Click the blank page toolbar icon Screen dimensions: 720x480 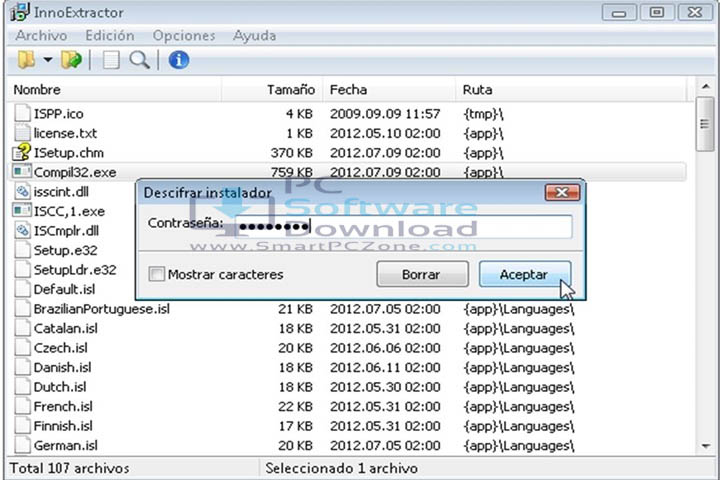click(x=111, y=60)
